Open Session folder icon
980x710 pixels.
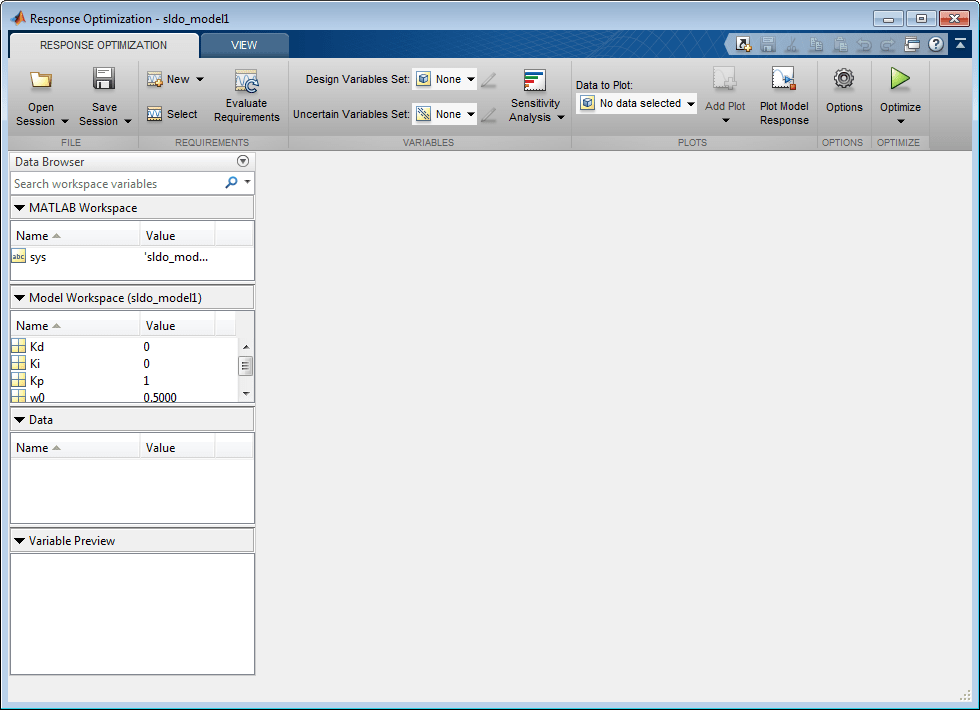pos(41,79)
